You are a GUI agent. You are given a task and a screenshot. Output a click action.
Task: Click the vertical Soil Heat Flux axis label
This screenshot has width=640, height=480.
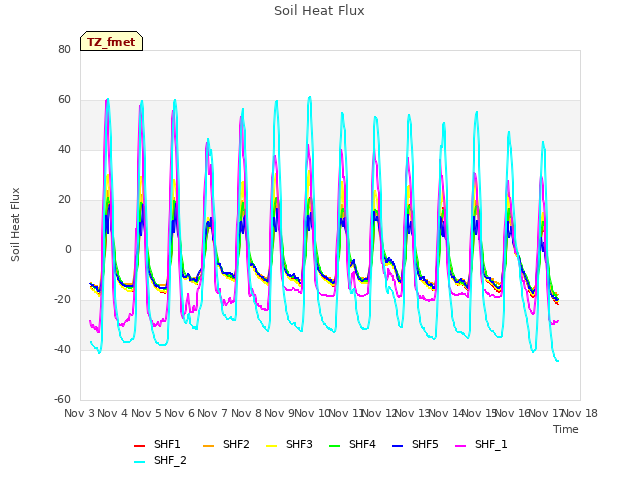pos(15,224)
